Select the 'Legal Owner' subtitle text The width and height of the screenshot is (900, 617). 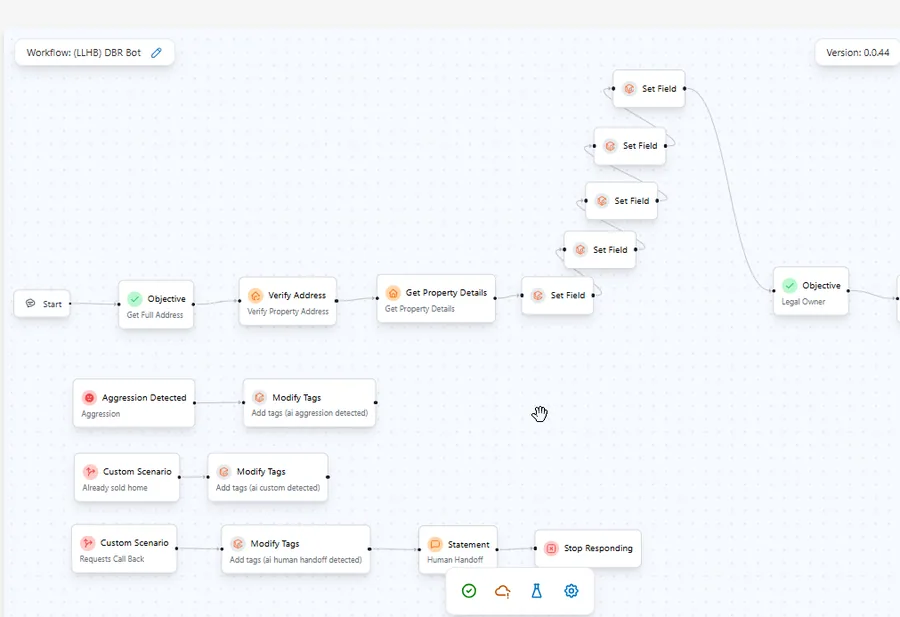coord(803,302)
